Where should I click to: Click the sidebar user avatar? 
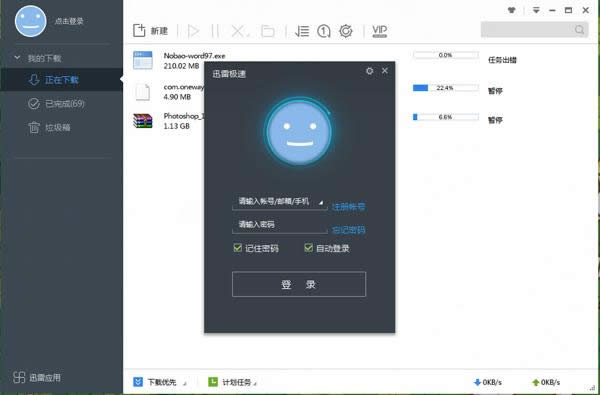31,21
